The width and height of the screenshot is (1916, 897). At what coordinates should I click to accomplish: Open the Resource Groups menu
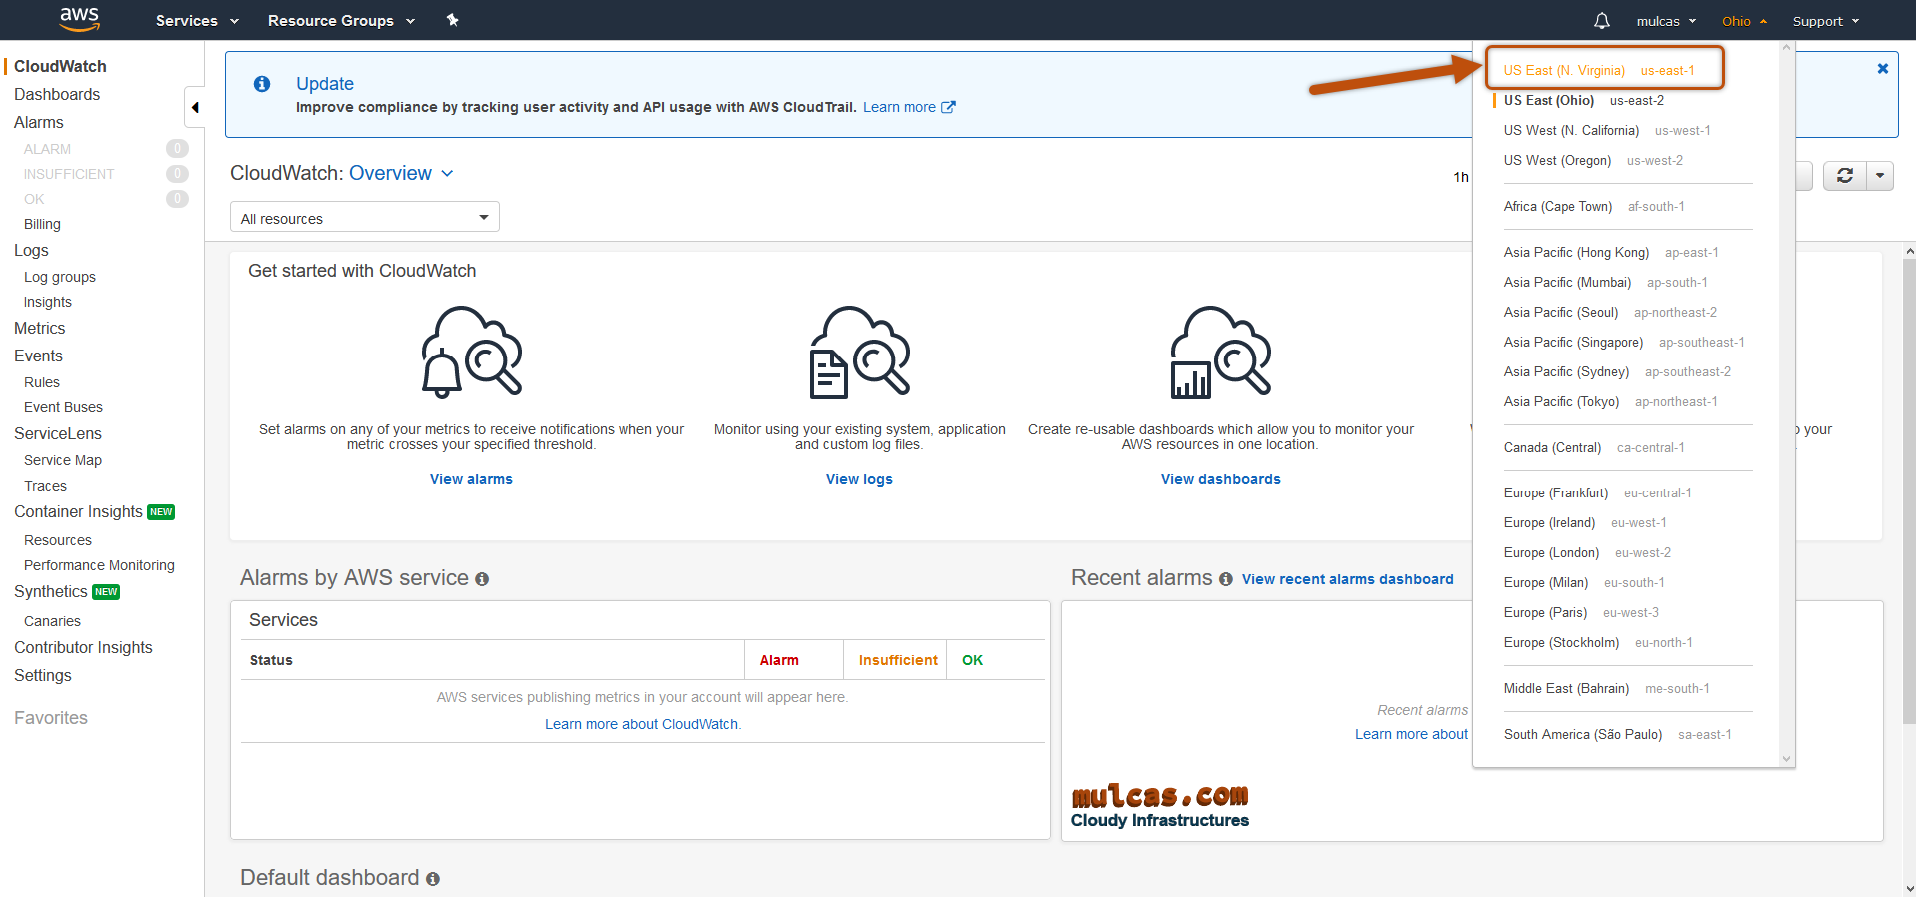click(x=340, y=21)
